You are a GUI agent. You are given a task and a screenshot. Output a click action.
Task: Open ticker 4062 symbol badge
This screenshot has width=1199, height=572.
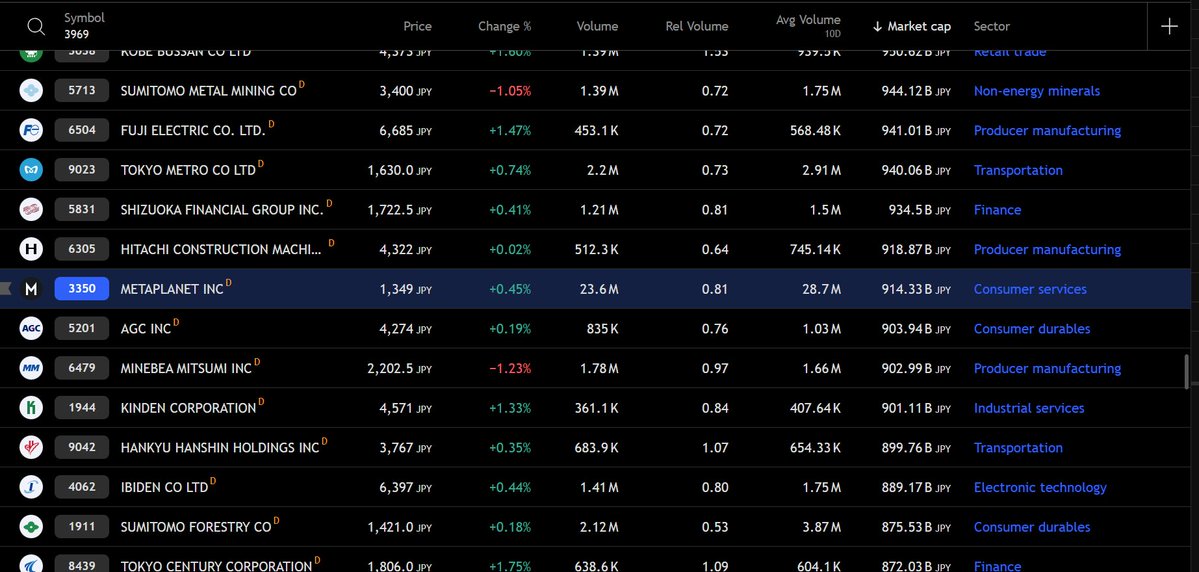click(82, 487)
